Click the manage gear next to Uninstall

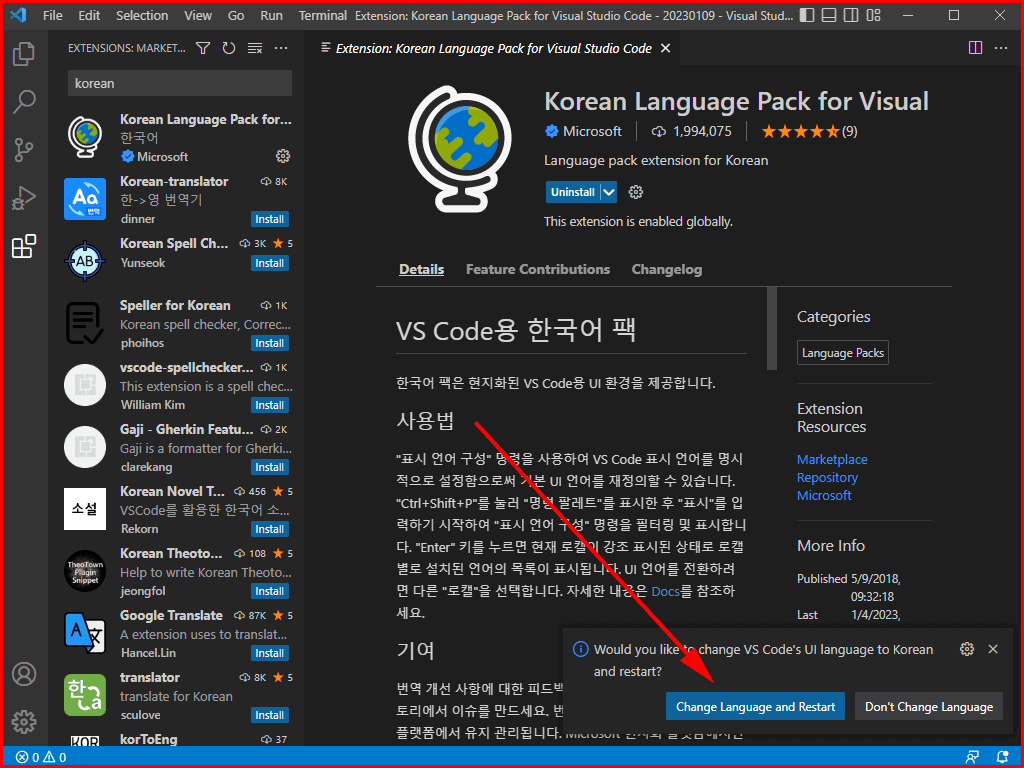pos(635,192)
